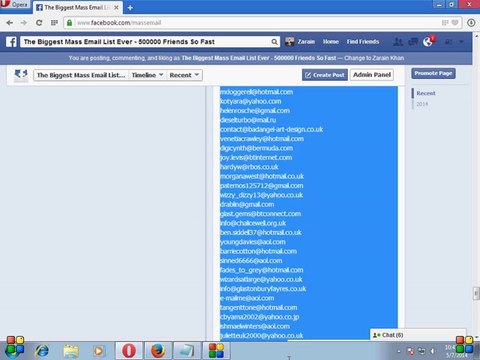Open the privacy shortcuts icon

[x=449, y=42]
